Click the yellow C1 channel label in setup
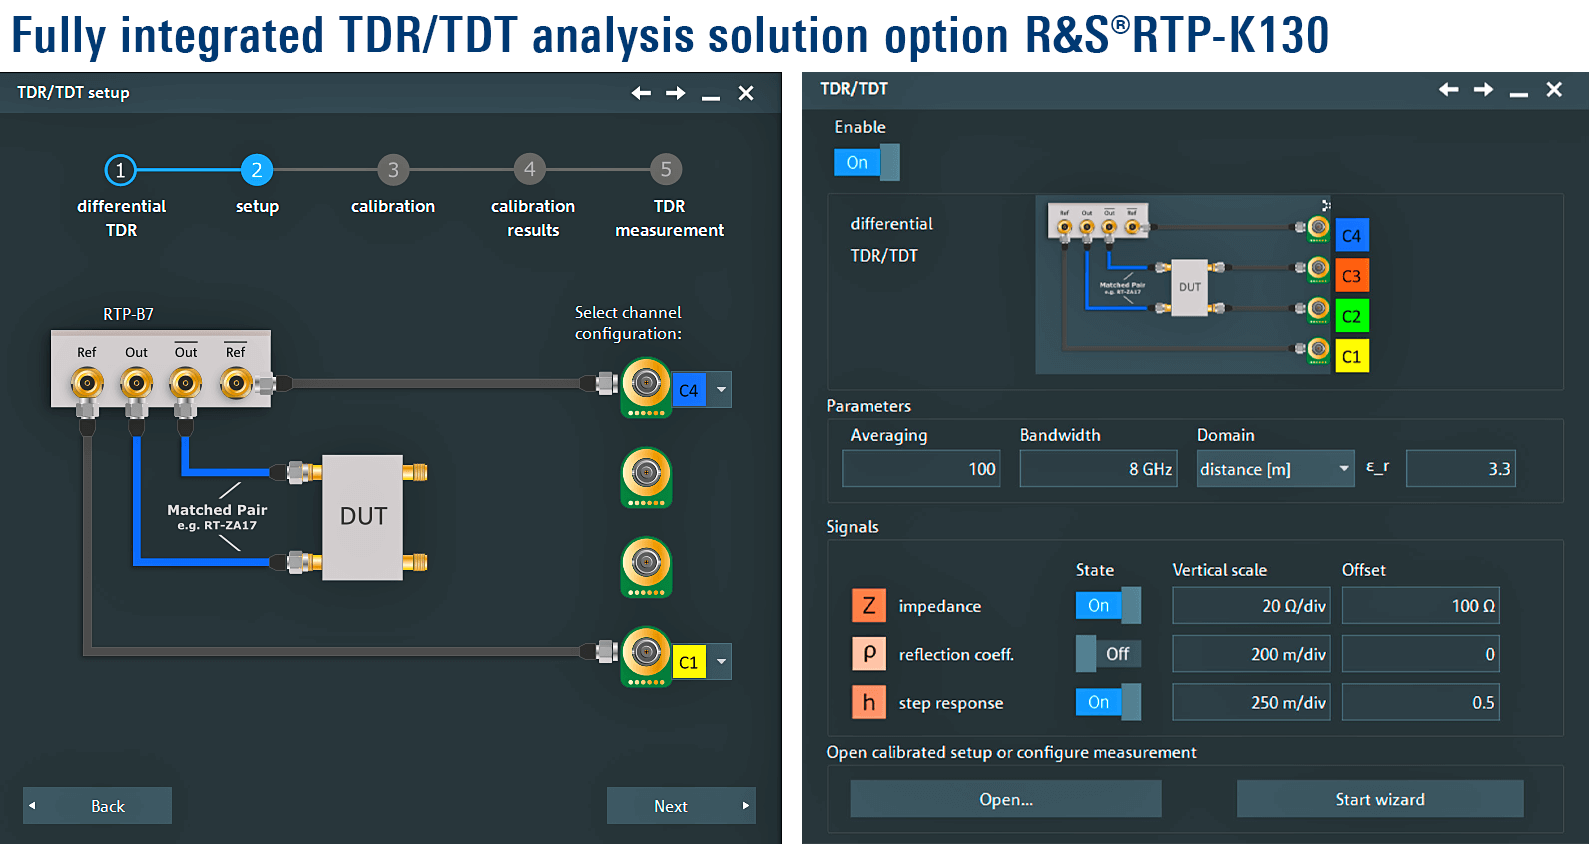 (x=689, y=662)
